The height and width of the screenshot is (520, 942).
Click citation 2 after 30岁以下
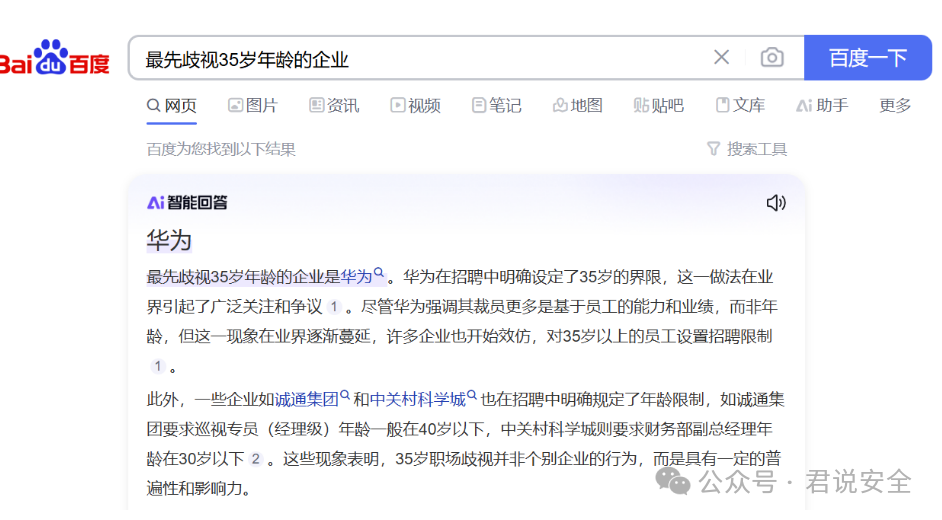(255, 459)
